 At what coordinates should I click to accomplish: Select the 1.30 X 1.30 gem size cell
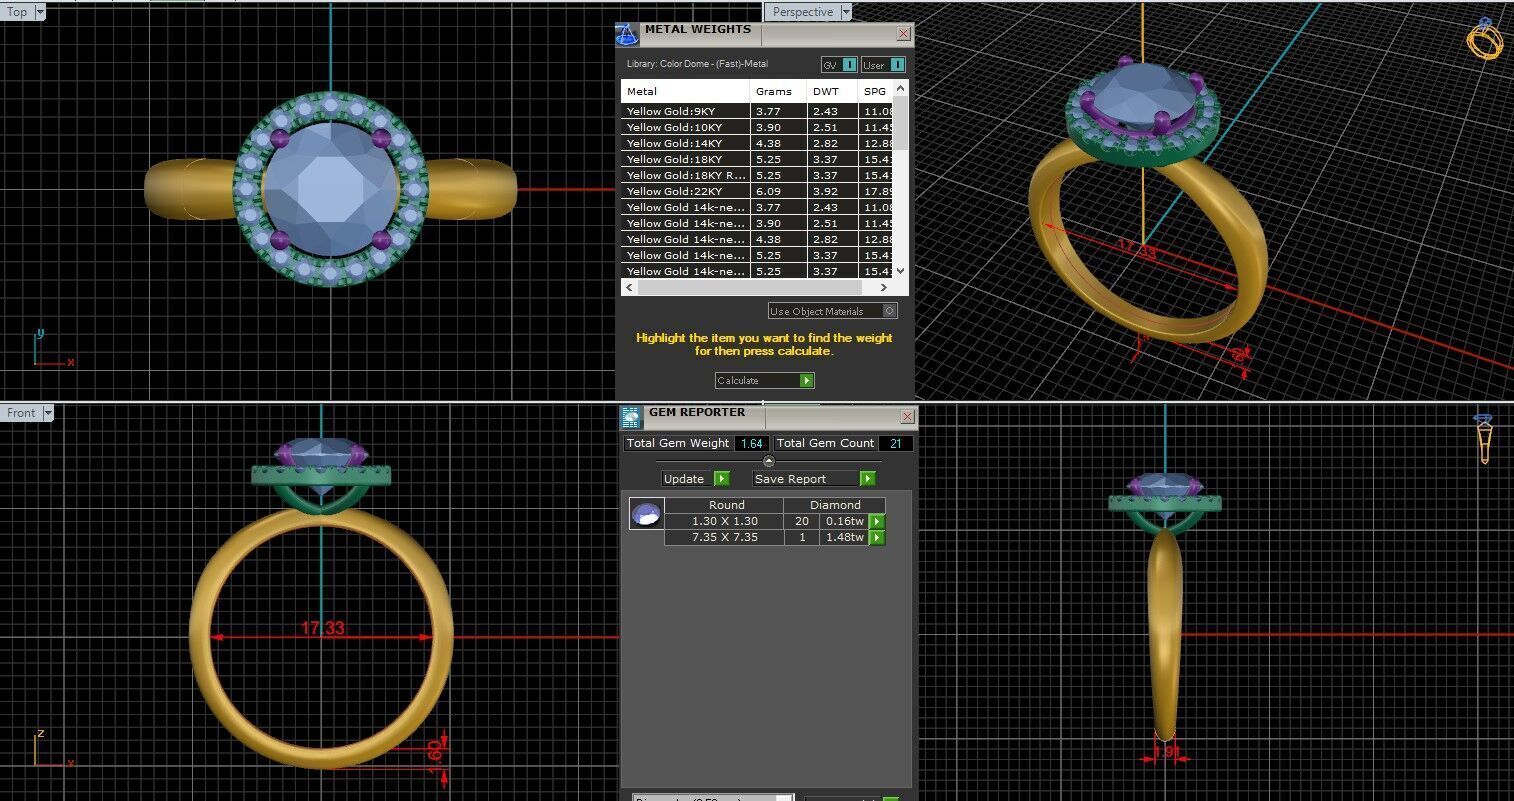[x=725, y=521]
